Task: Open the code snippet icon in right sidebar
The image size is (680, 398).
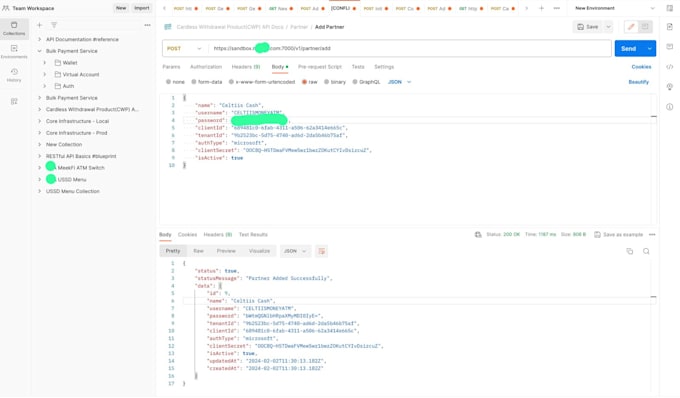Action: tap(670, 67)
